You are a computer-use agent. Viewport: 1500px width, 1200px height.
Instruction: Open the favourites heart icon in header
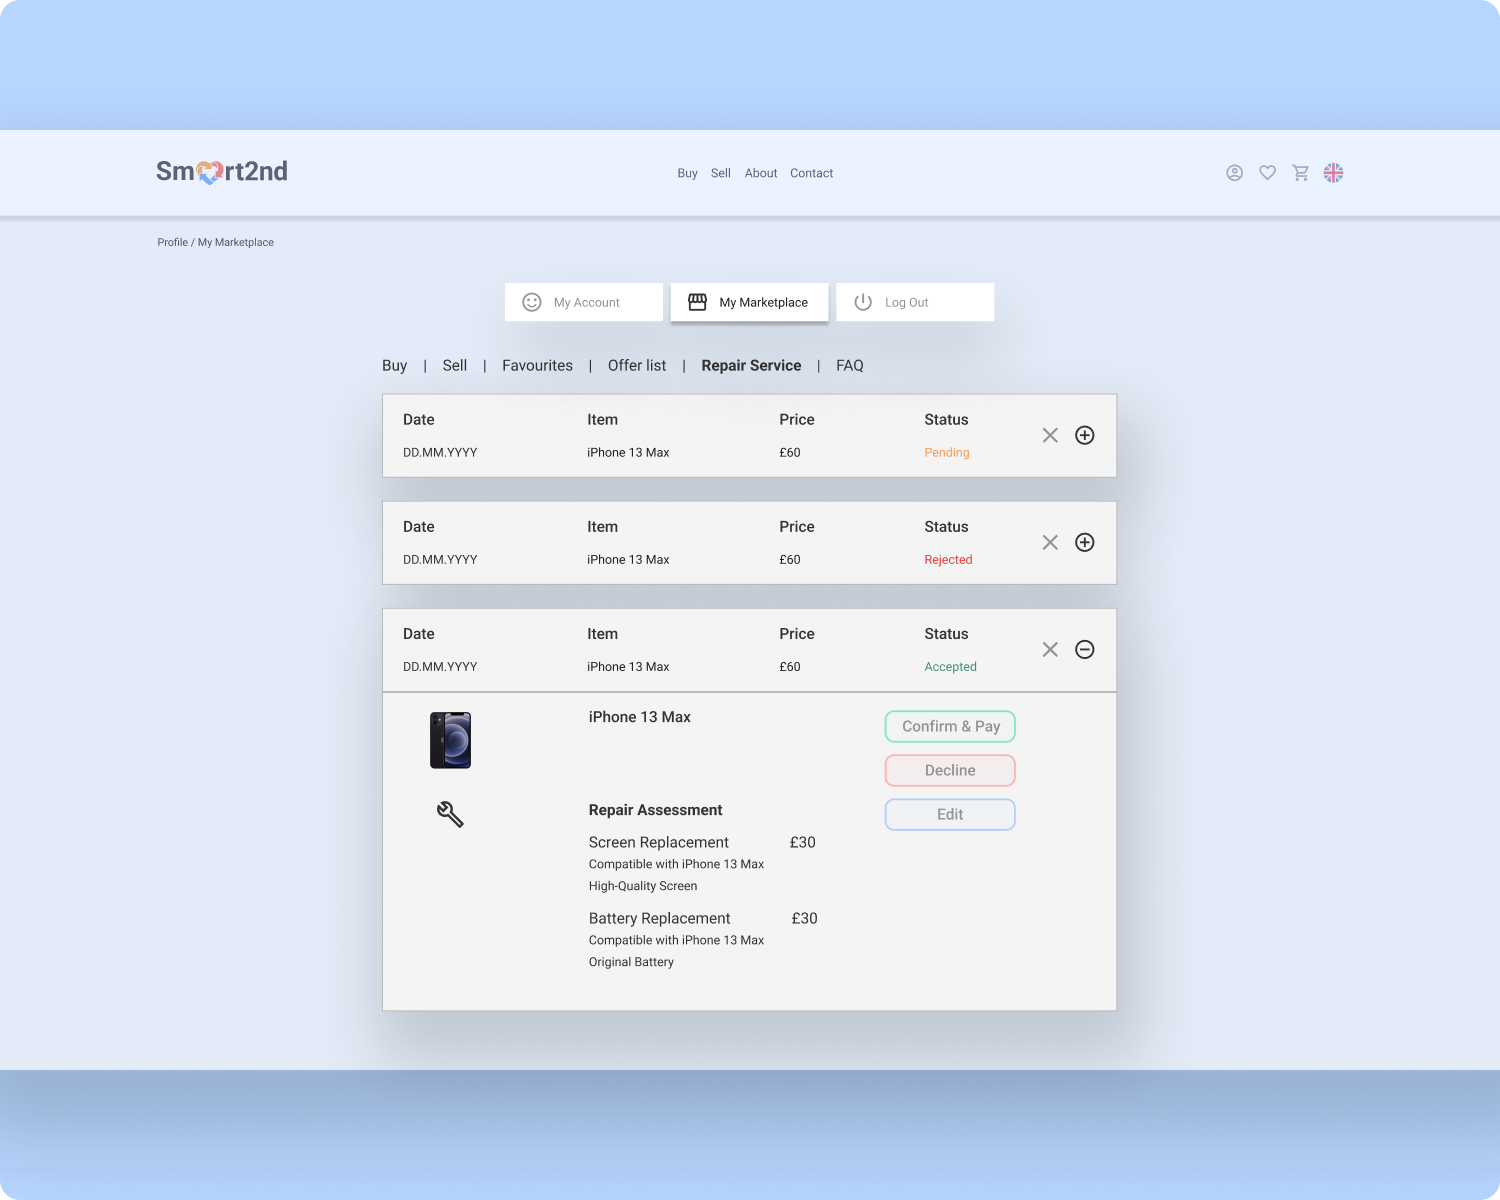pos(1267,173)
